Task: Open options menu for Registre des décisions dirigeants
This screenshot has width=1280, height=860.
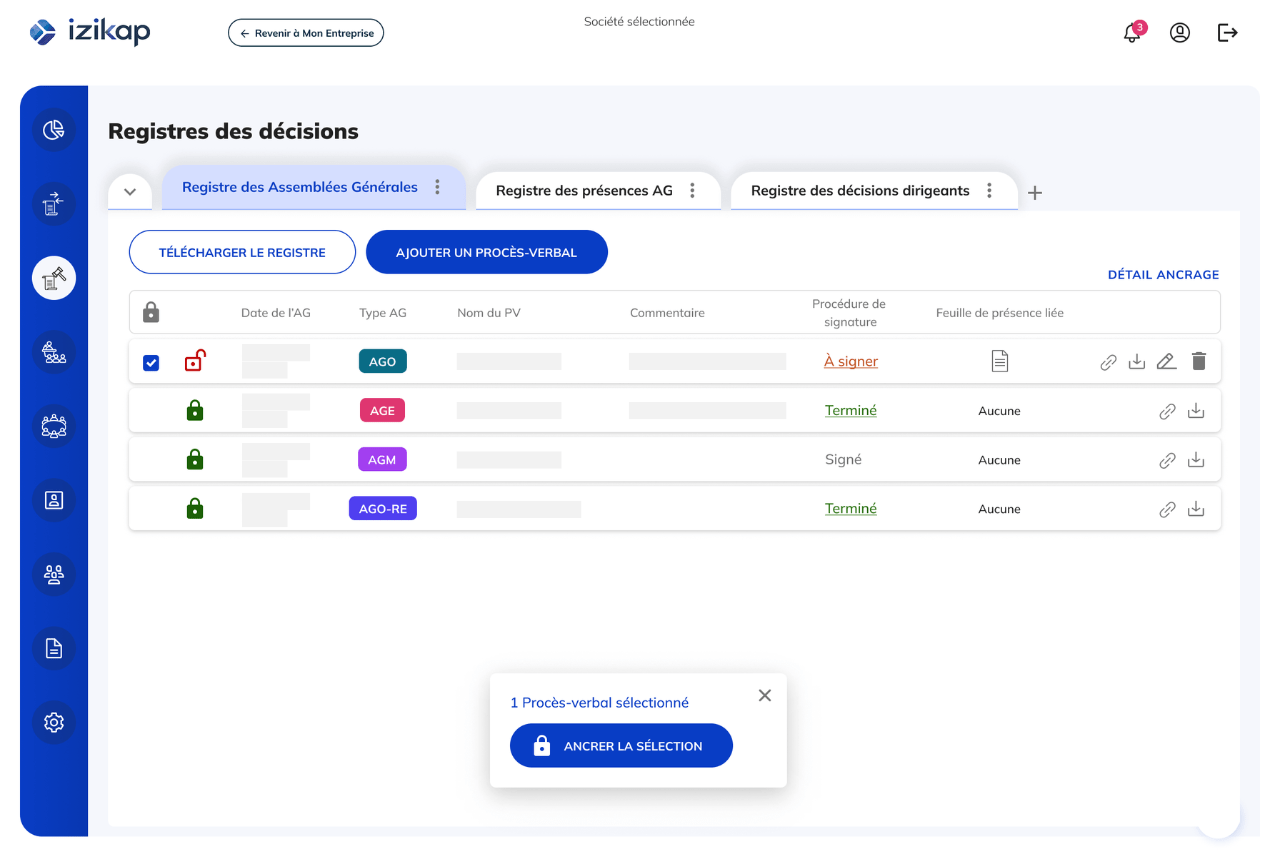Action: pos(989,190)
